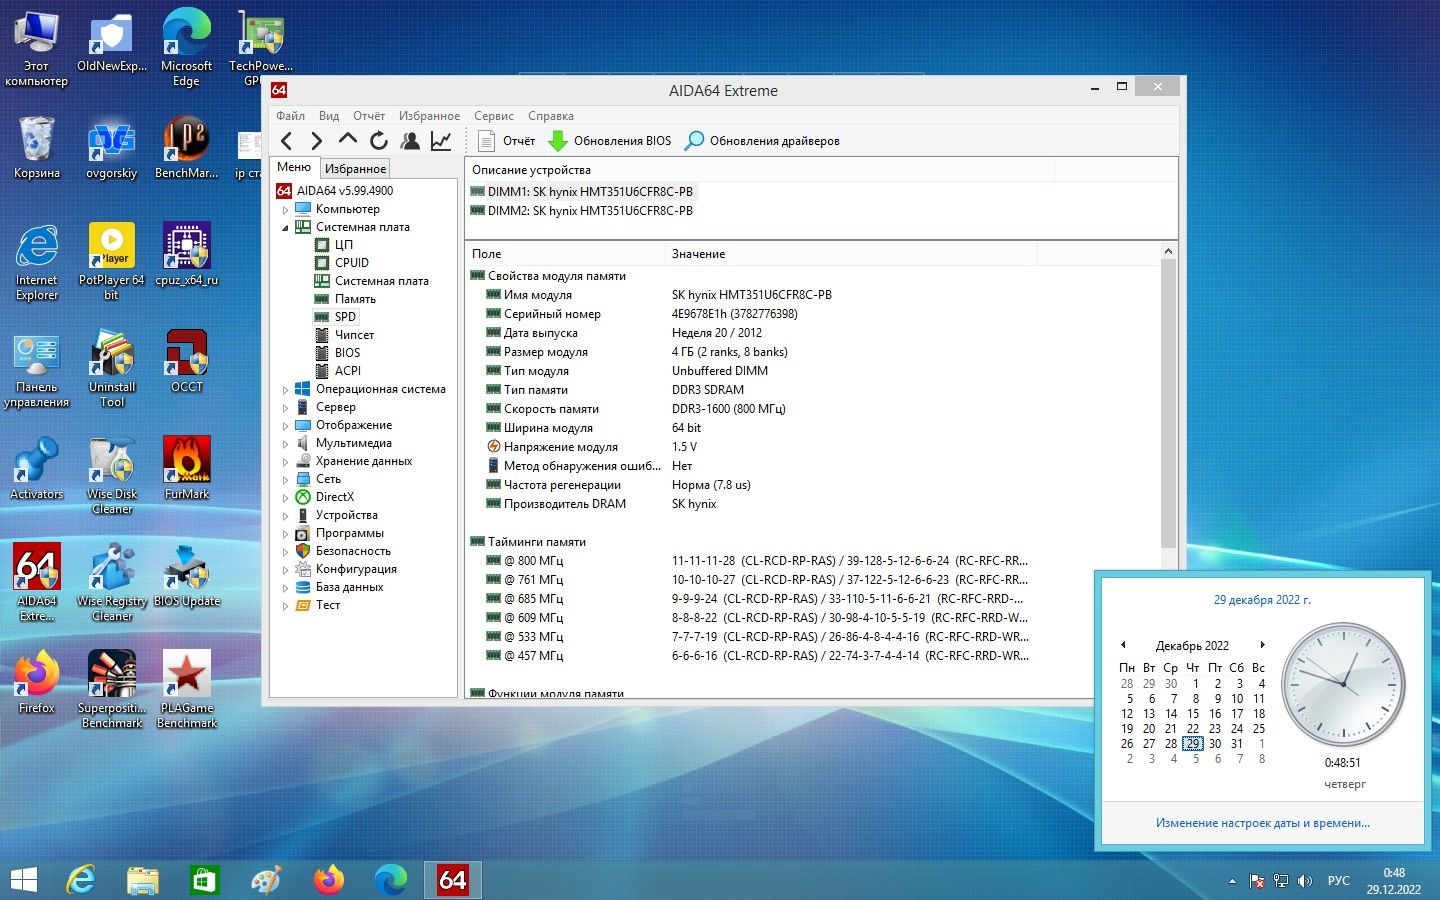1440x900 pixels.
Task: Open the Корзина recycle bin icon
Action: [x=37, y=147]
